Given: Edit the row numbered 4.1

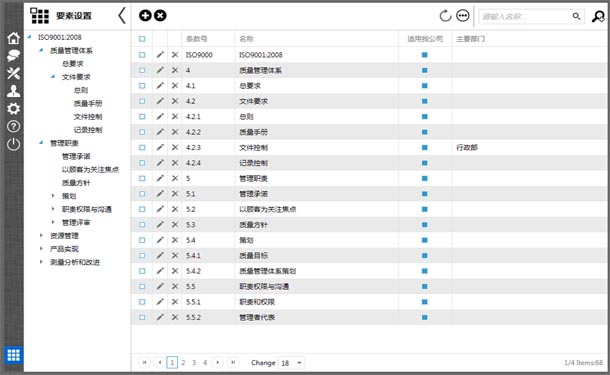Looking at the screenshot, I should coord(160,86).
